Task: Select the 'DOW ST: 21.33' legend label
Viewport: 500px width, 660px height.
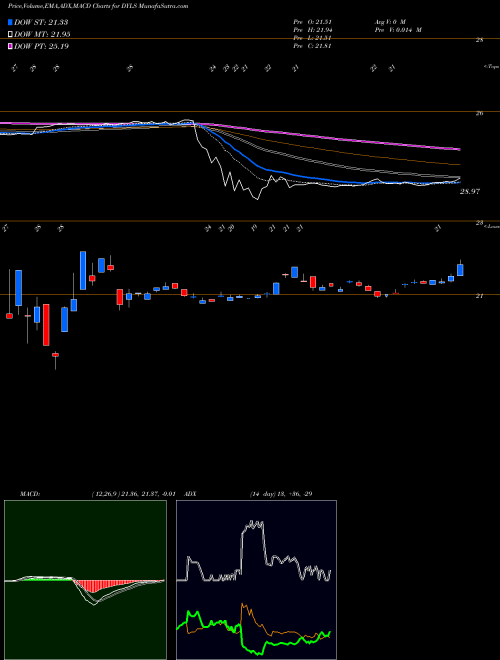Action: pos(41,22)
